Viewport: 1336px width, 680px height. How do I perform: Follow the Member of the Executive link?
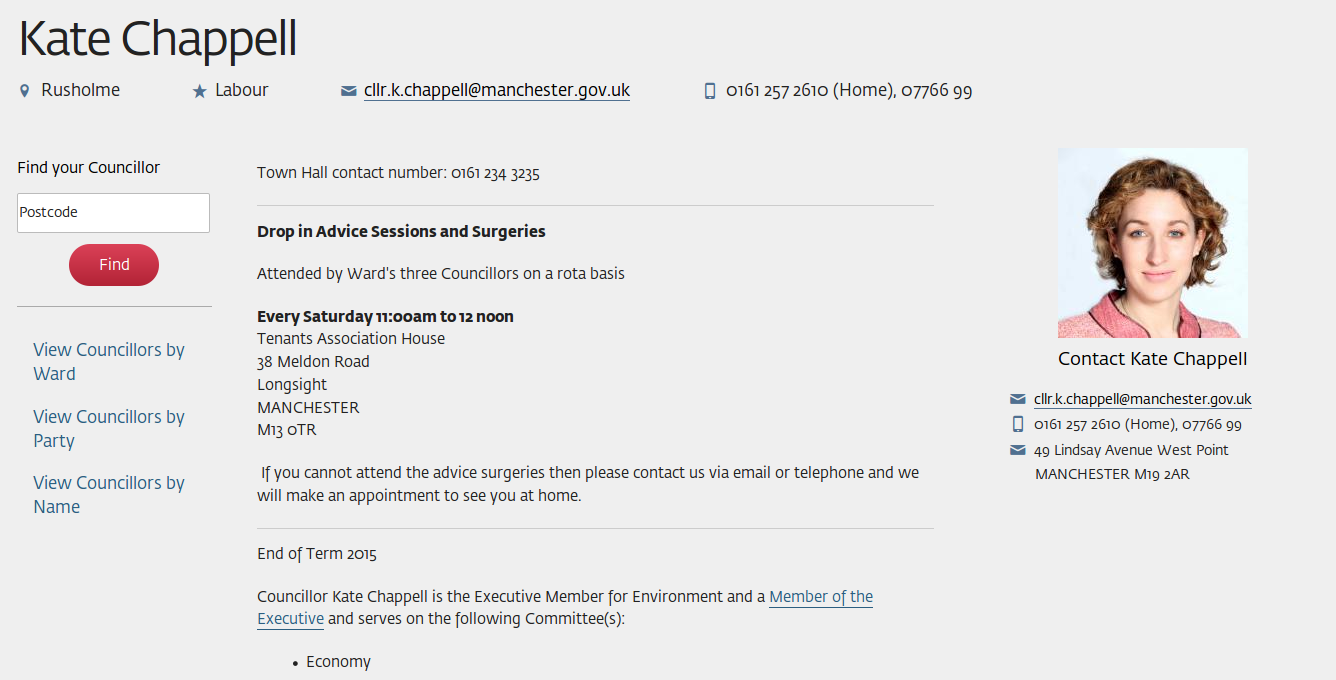(820, 597)
